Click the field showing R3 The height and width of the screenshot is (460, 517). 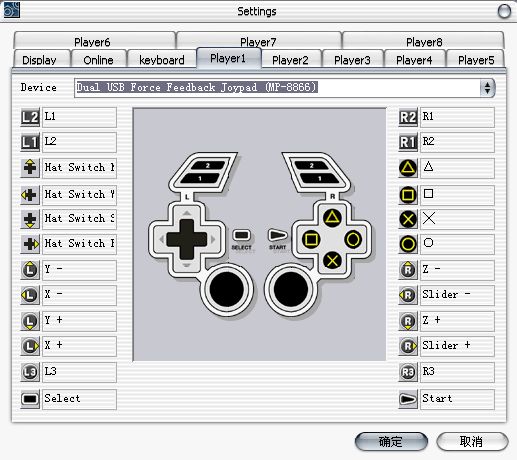pos(457,372)
